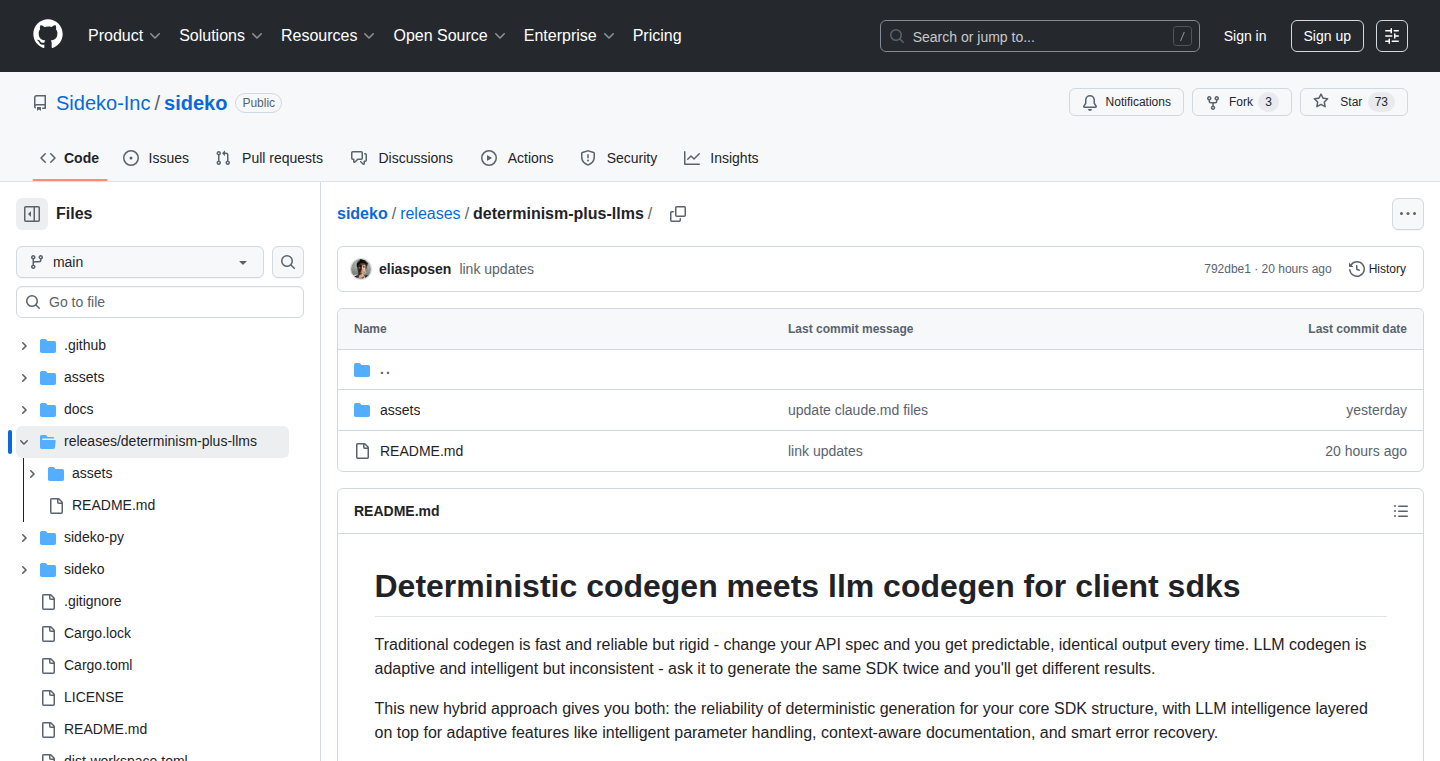This screenshot has height=761, width=1440.
Task: Click the sideko-py folder icon in tree
Action: coord(48,537)
